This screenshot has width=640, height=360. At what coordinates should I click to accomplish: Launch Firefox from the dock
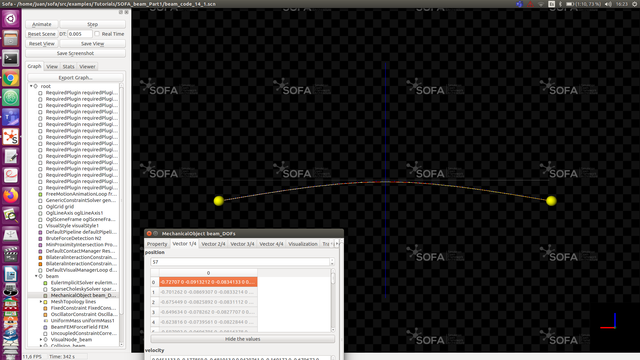tap(11, 196)
